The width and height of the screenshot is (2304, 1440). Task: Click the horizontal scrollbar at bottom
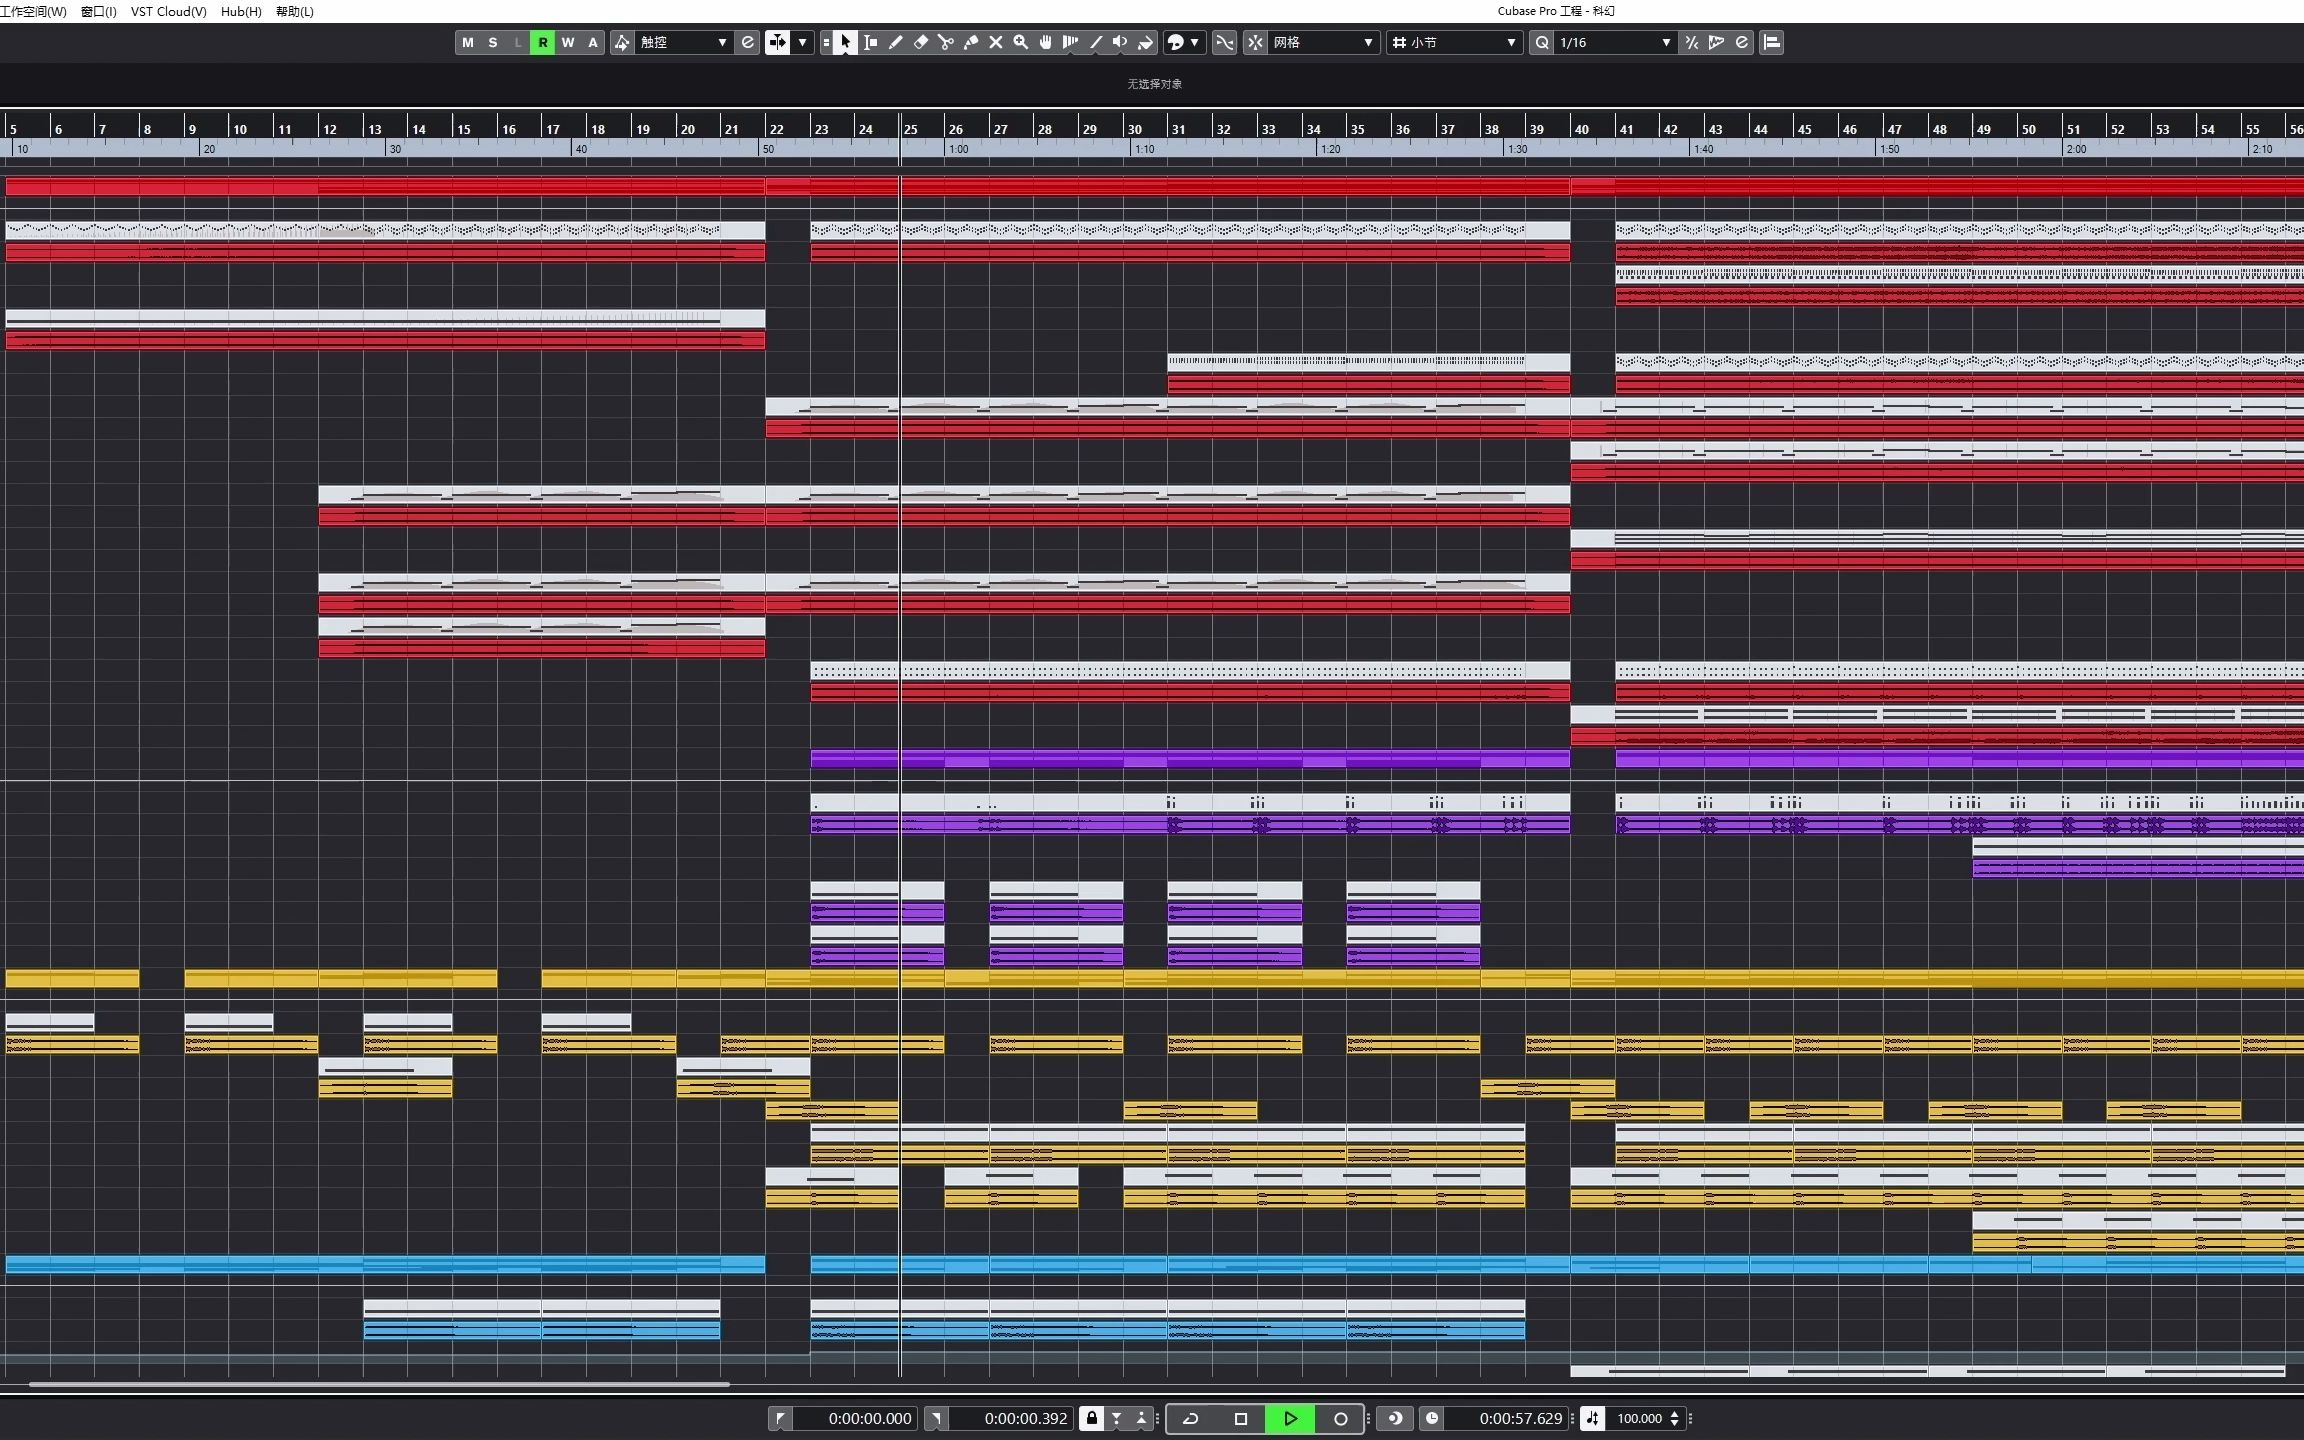point(379,1385)
